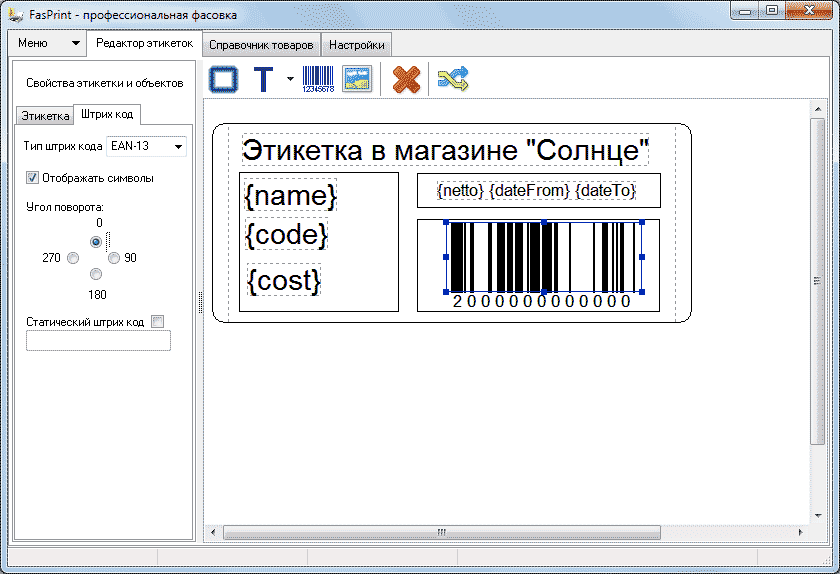Select the {code} text object
The image size is (840, 574).
(286, 234)
